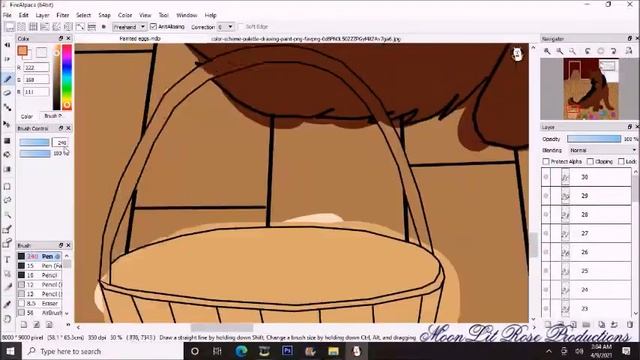
Task: Enable grid snap icon in top toolbar
Action: coord(33,27)
